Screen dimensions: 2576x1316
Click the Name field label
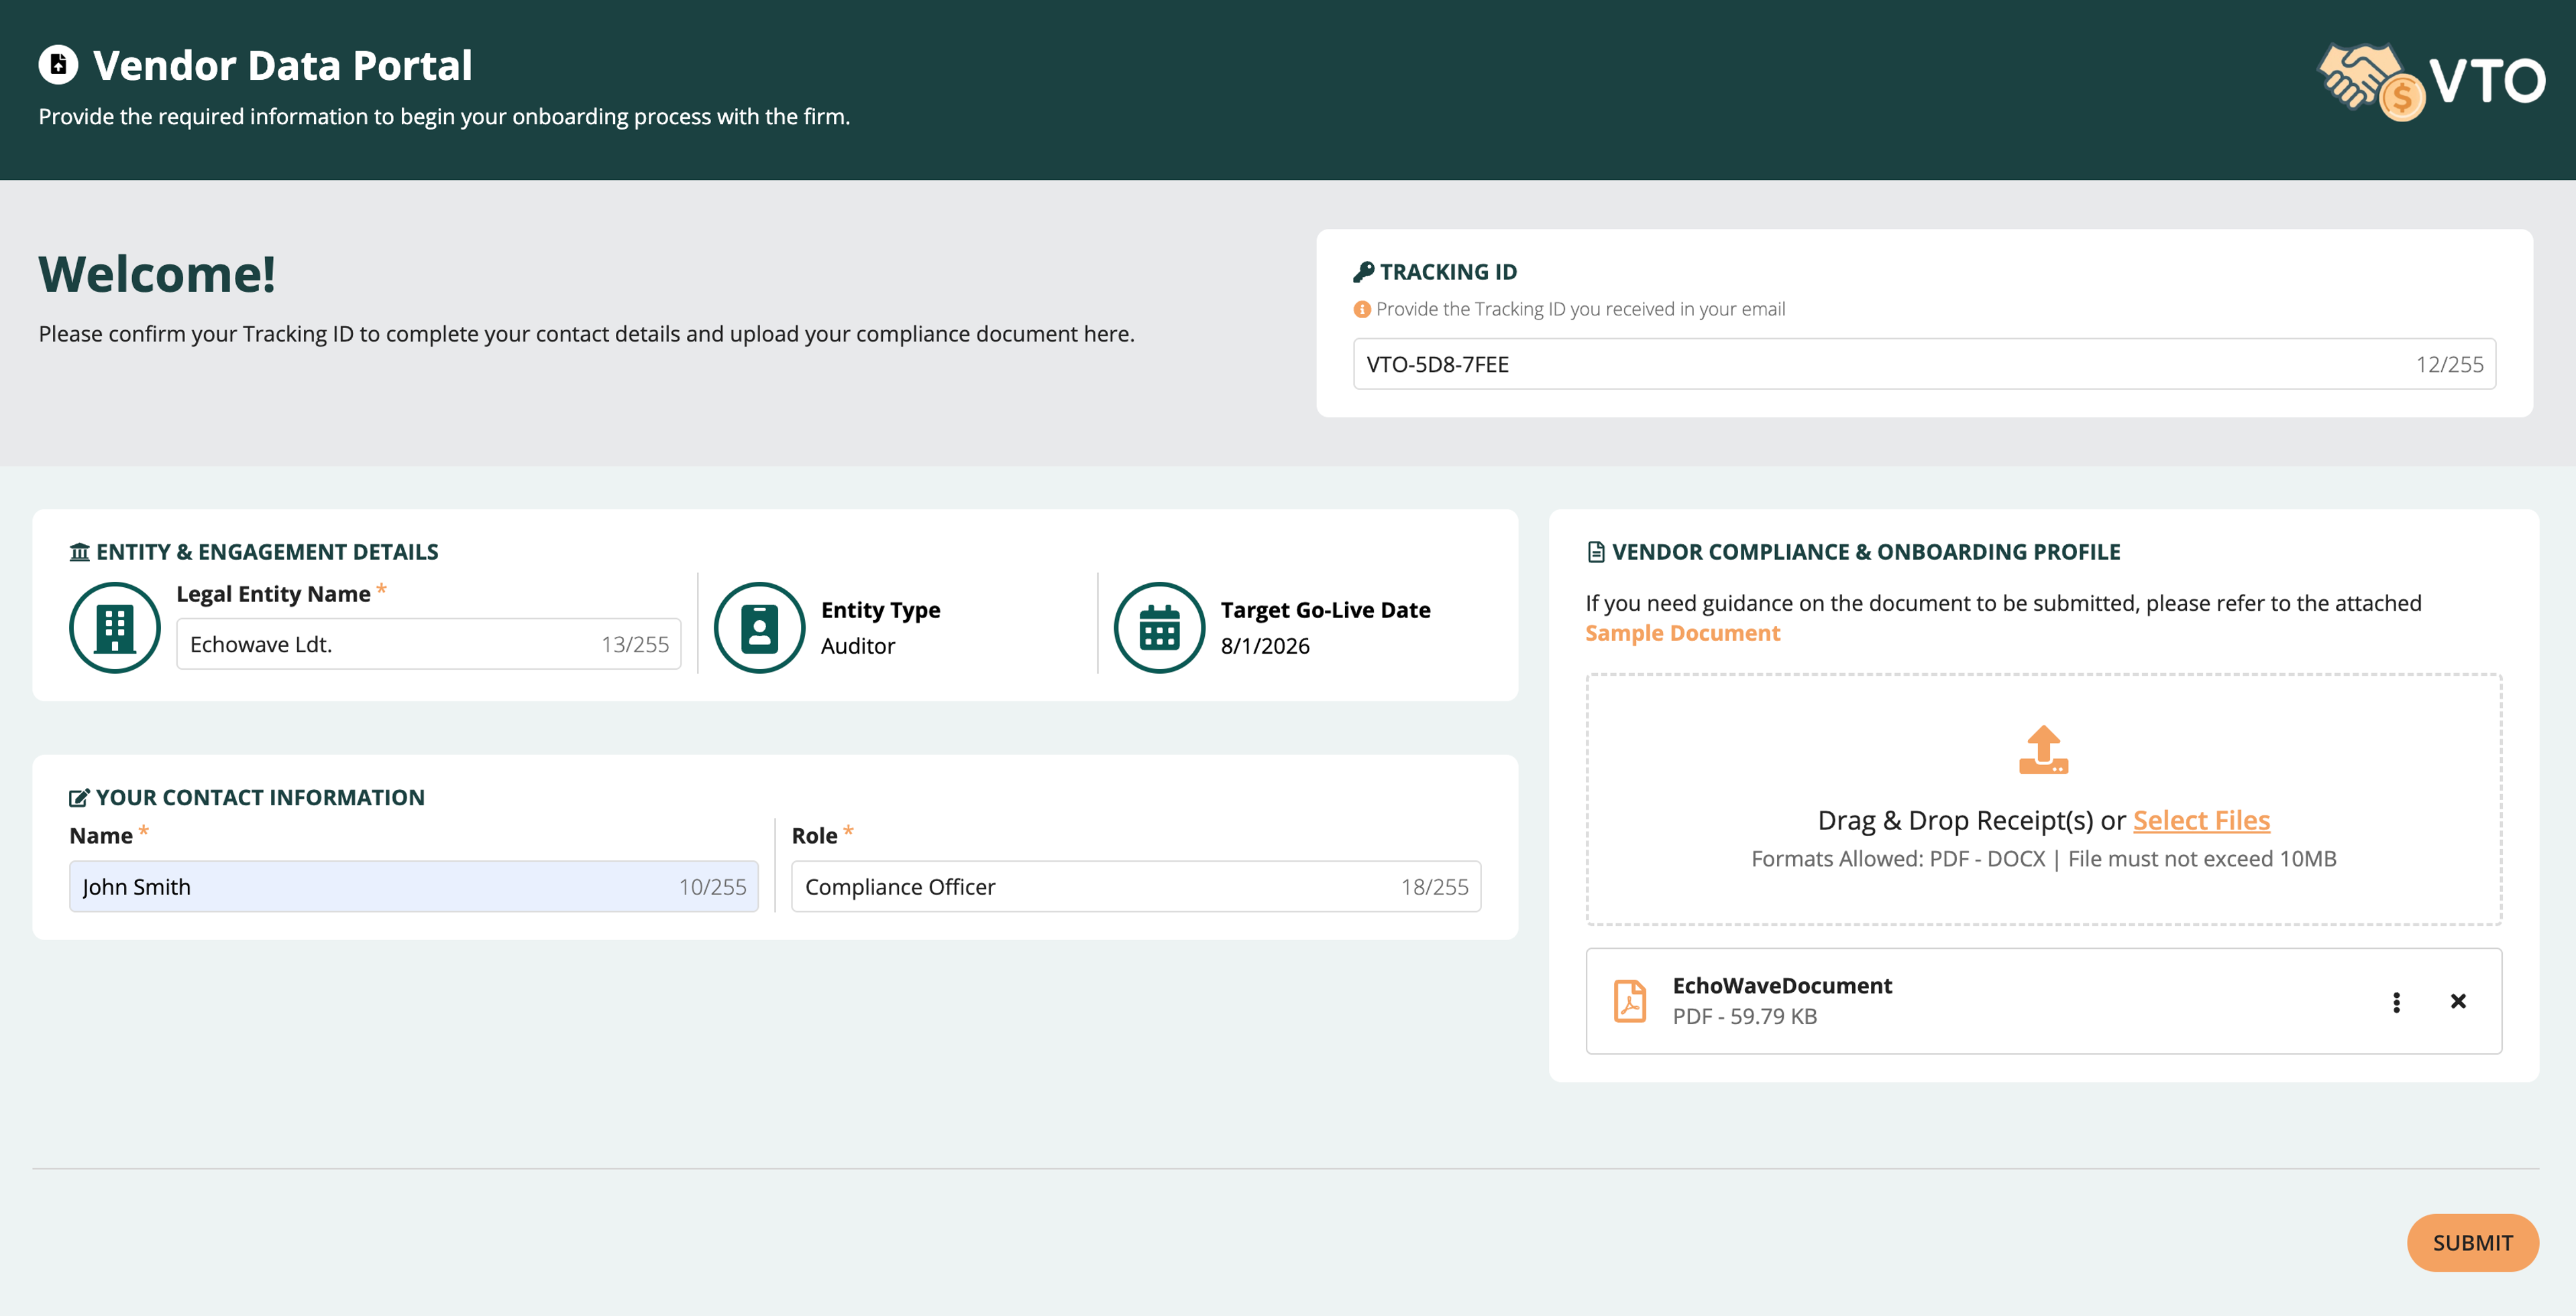pos(101,836)
